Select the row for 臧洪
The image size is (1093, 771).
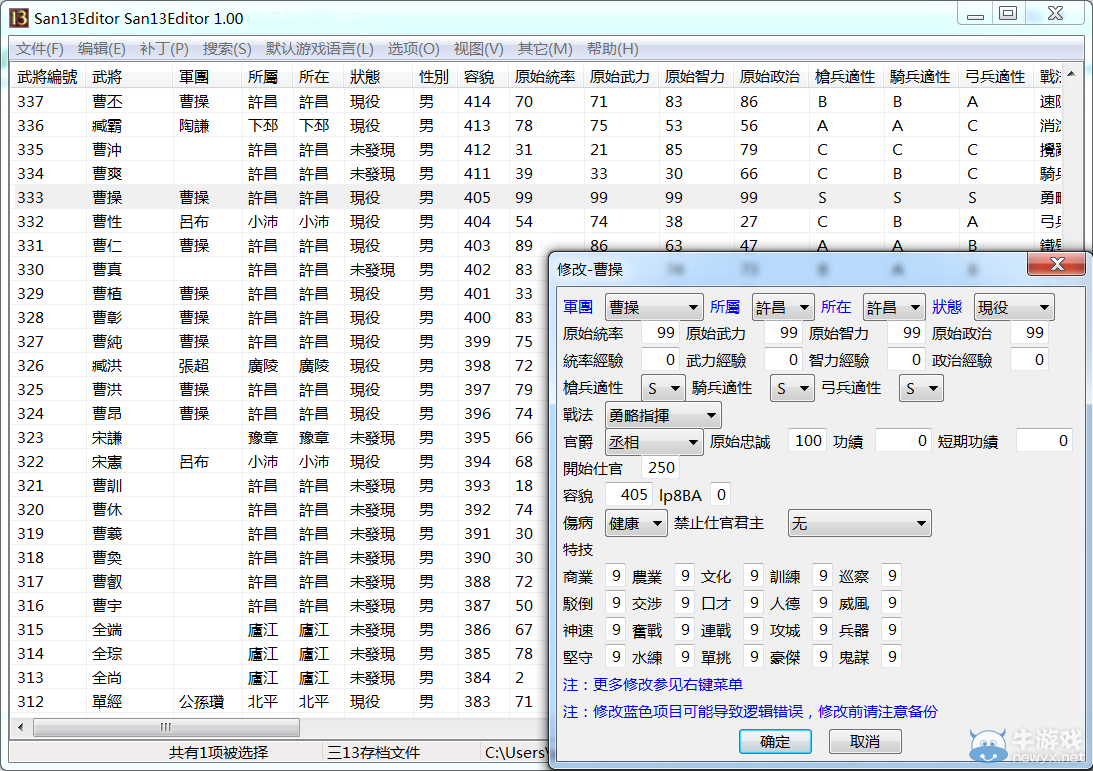(x=279, y=365)
